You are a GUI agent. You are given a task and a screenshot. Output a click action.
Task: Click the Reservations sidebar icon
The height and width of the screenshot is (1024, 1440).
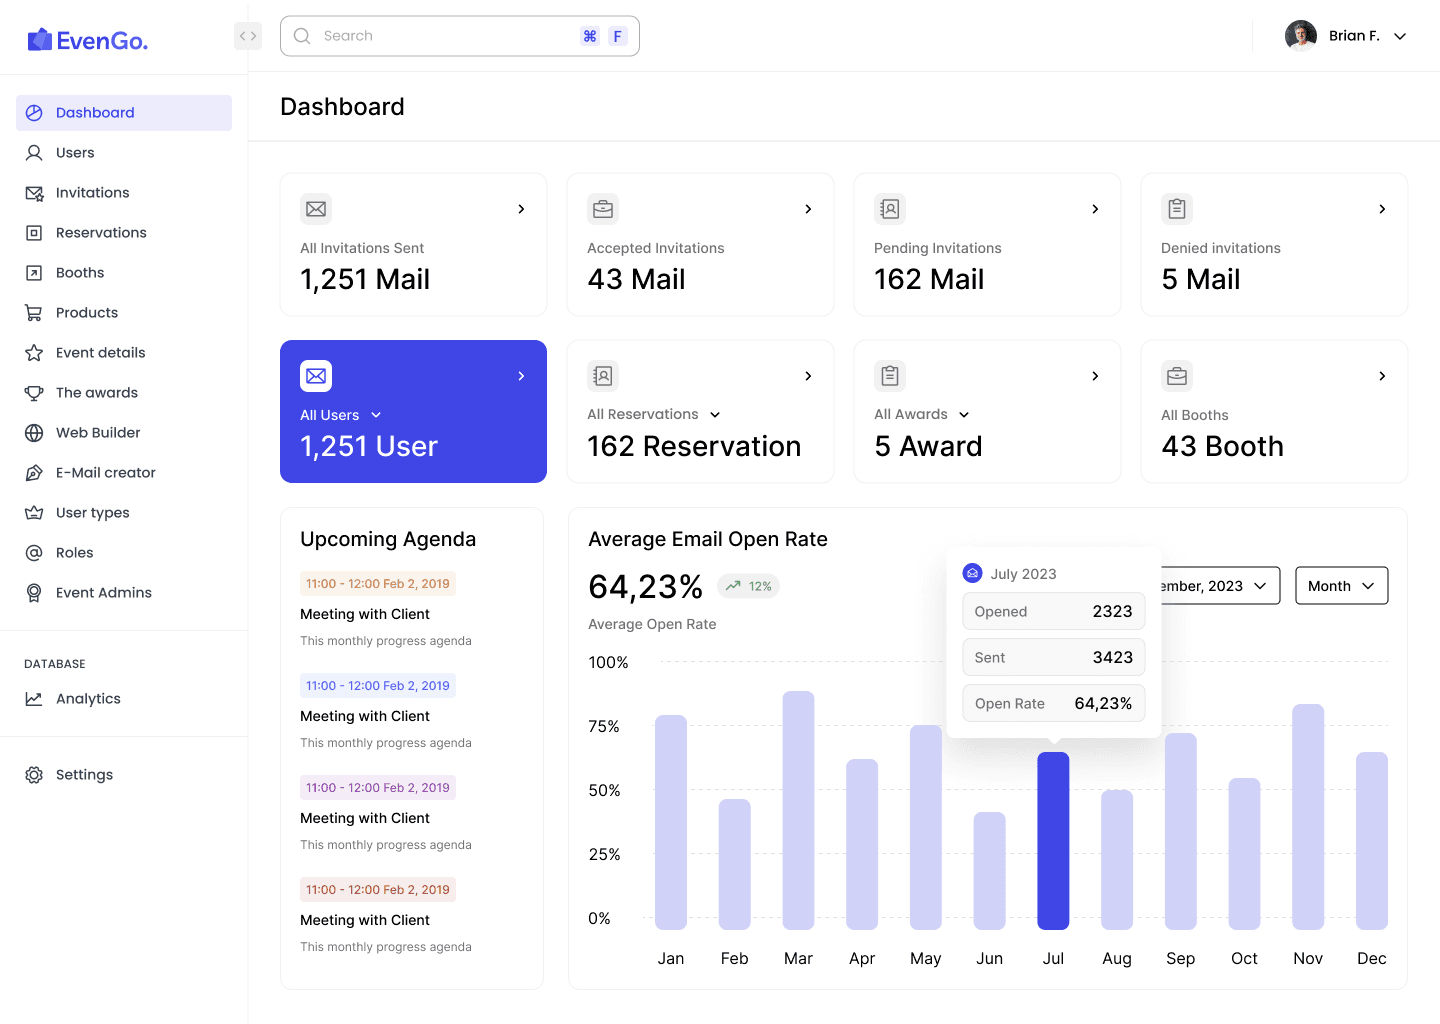(34, 233)
